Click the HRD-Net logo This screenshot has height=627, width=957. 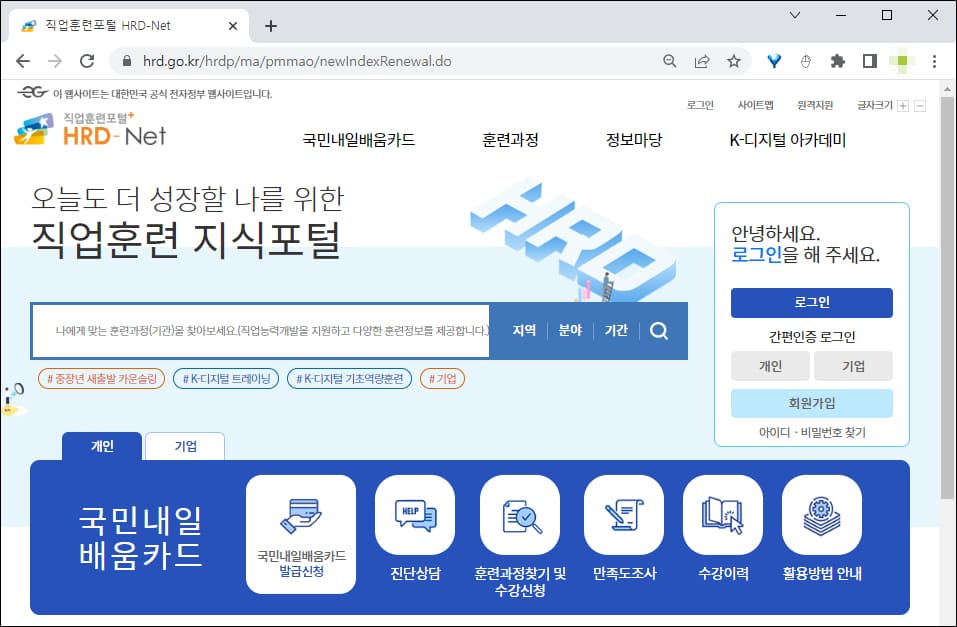(92, 131)
